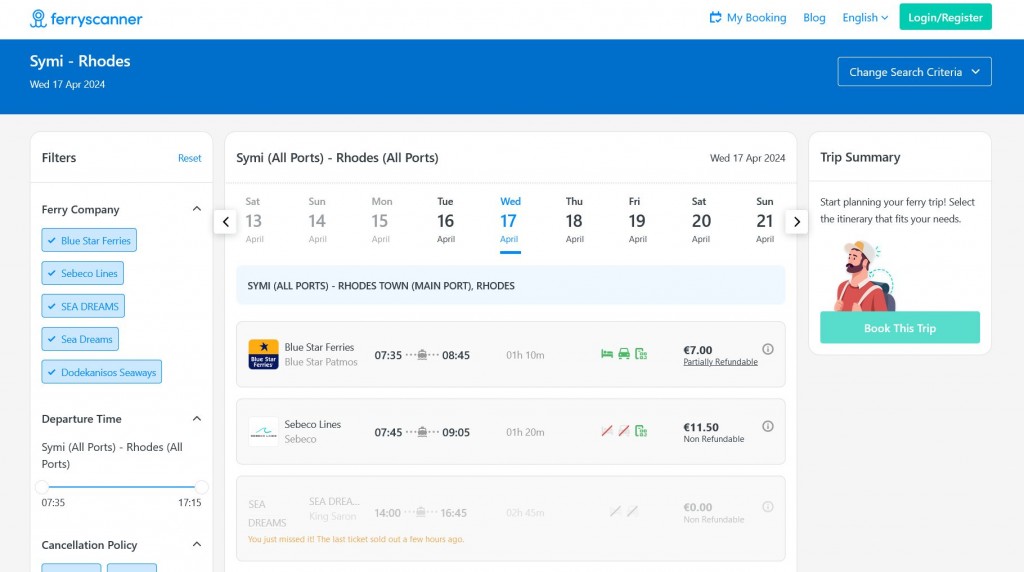The image size is (1024, 572).
Task: Toggle the Sebeco Lines filter
Action: [82, 274]
